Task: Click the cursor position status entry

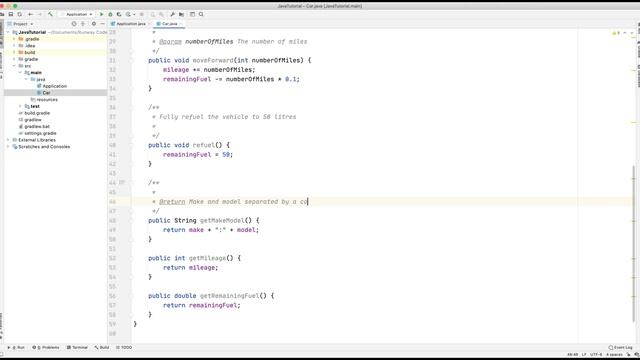Action: pos(573,355)
